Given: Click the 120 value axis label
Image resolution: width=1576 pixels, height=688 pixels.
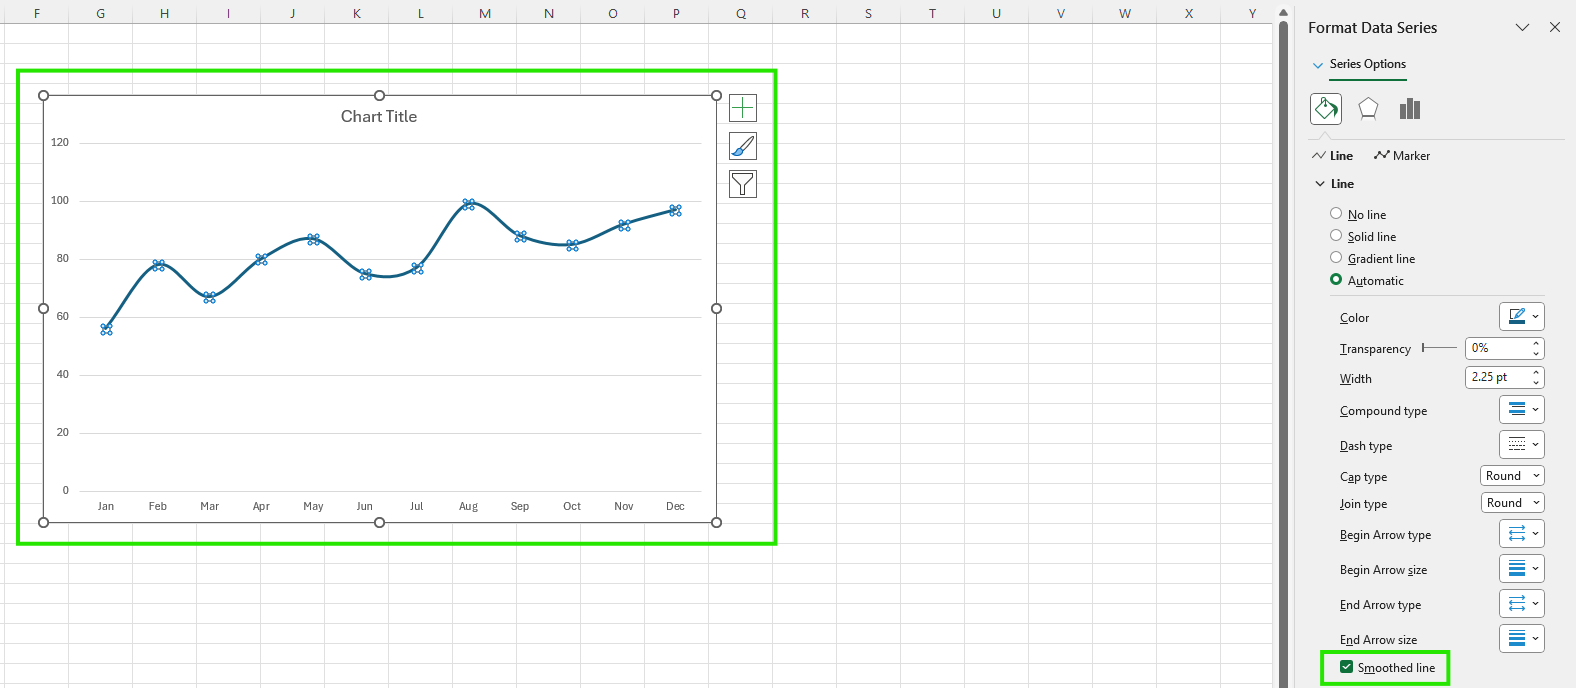Looking at the screenshot, I should coord(60,142).
